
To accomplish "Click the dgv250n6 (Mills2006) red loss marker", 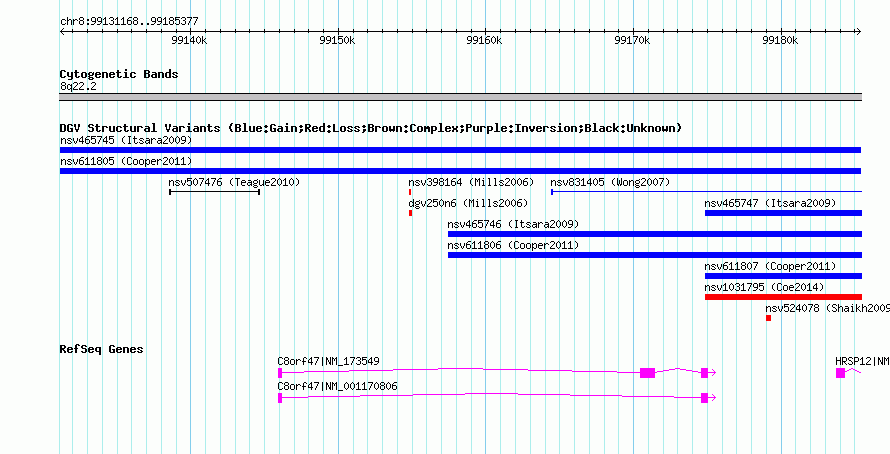I will 410,213.
